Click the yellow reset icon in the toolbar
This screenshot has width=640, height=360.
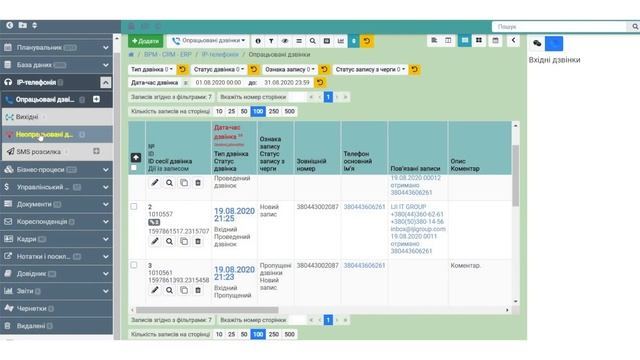point(367,41)
